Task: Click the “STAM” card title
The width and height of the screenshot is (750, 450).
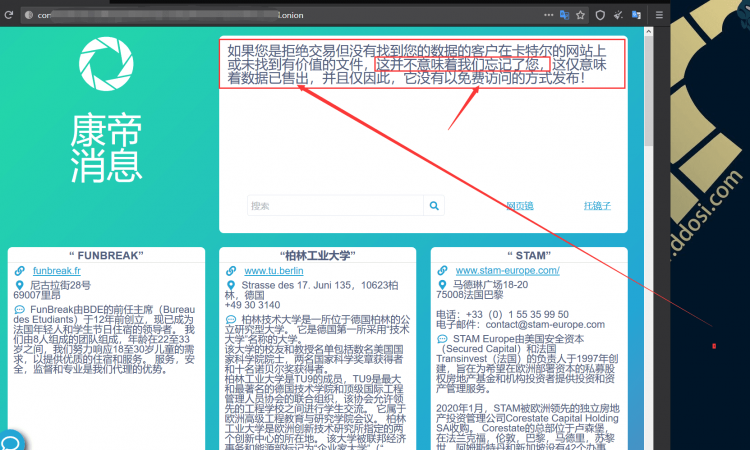Action: [529, 255]
